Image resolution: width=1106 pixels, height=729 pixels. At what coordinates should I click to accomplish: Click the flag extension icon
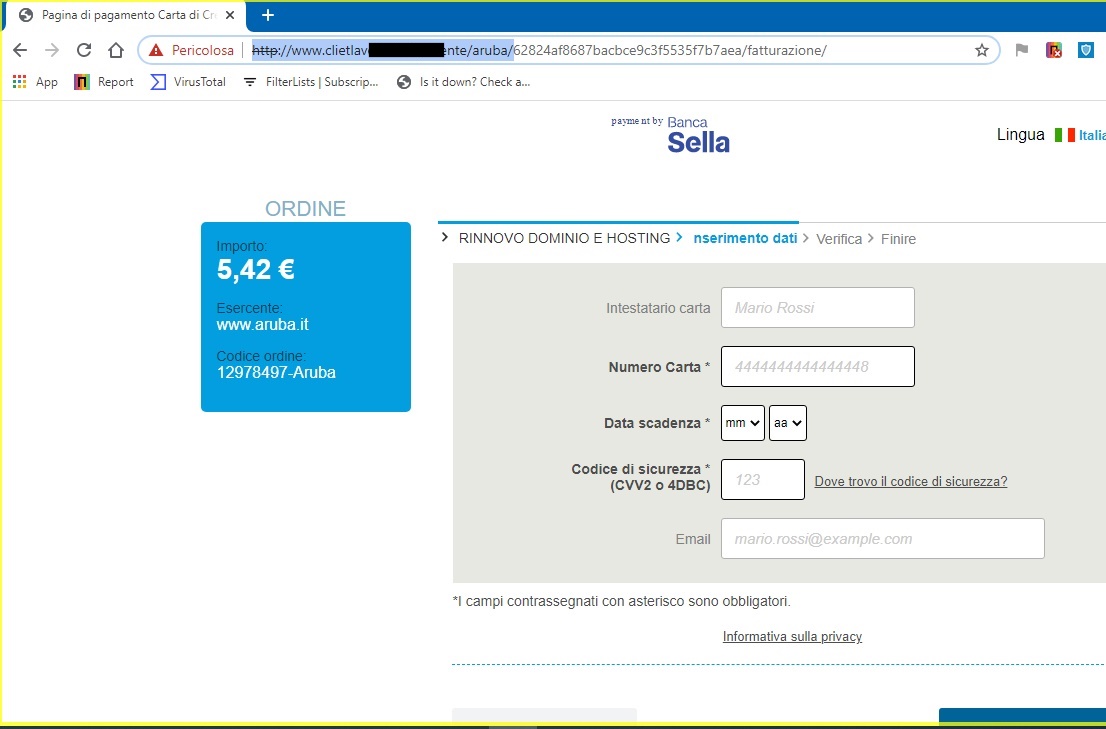coord(1021,50)
